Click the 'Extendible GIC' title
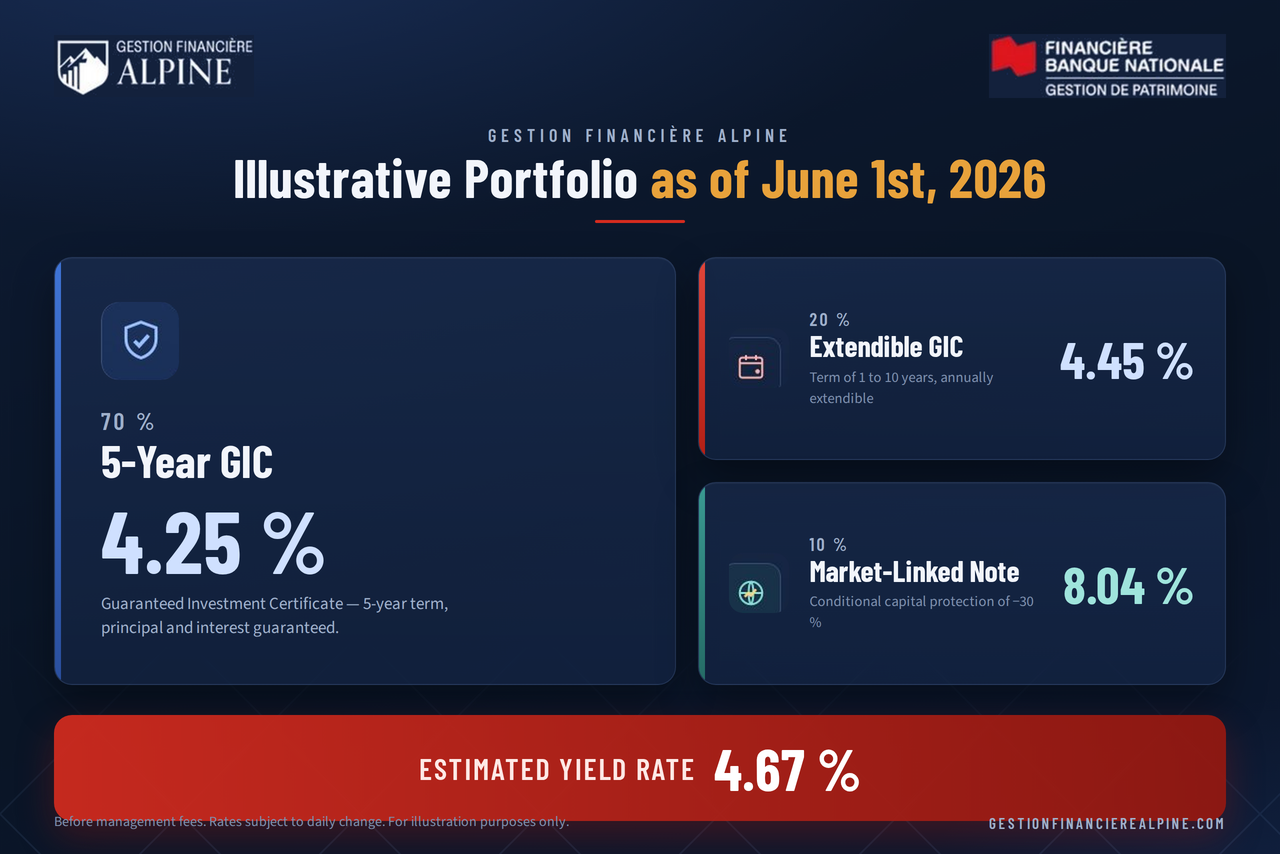Screen dimensions: 1280x854 pyautogui.click(x=886, y=347)
